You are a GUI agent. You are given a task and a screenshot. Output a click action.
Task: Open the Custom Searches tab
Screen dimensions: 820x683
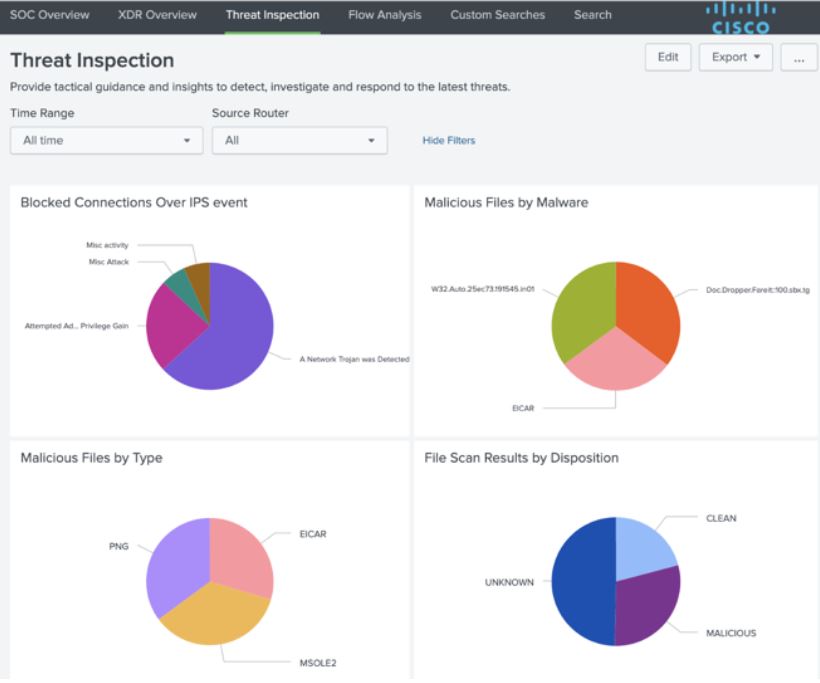[497, 15]
